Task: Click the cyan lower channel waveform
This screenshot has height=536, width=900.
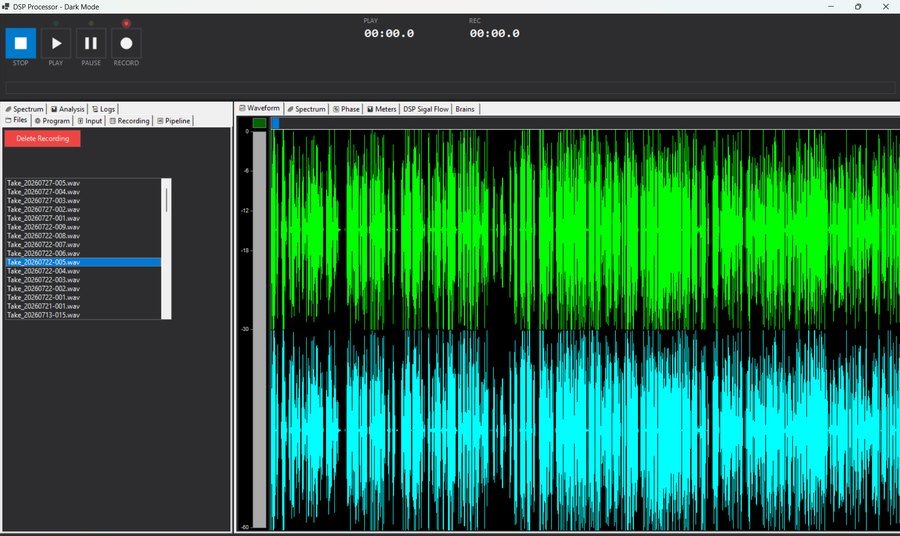Action: coord(584,430)
